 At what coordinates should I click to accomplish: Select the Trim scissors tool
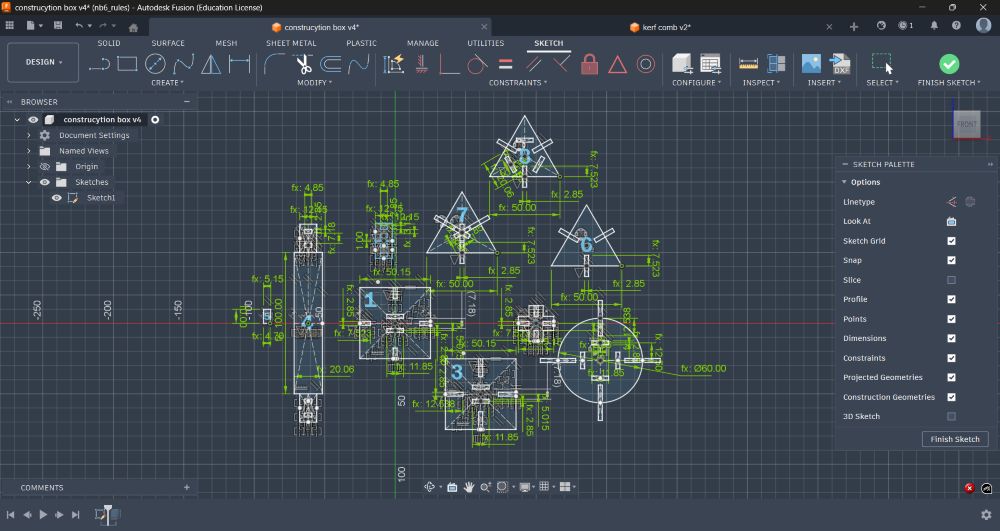[303, 64]
